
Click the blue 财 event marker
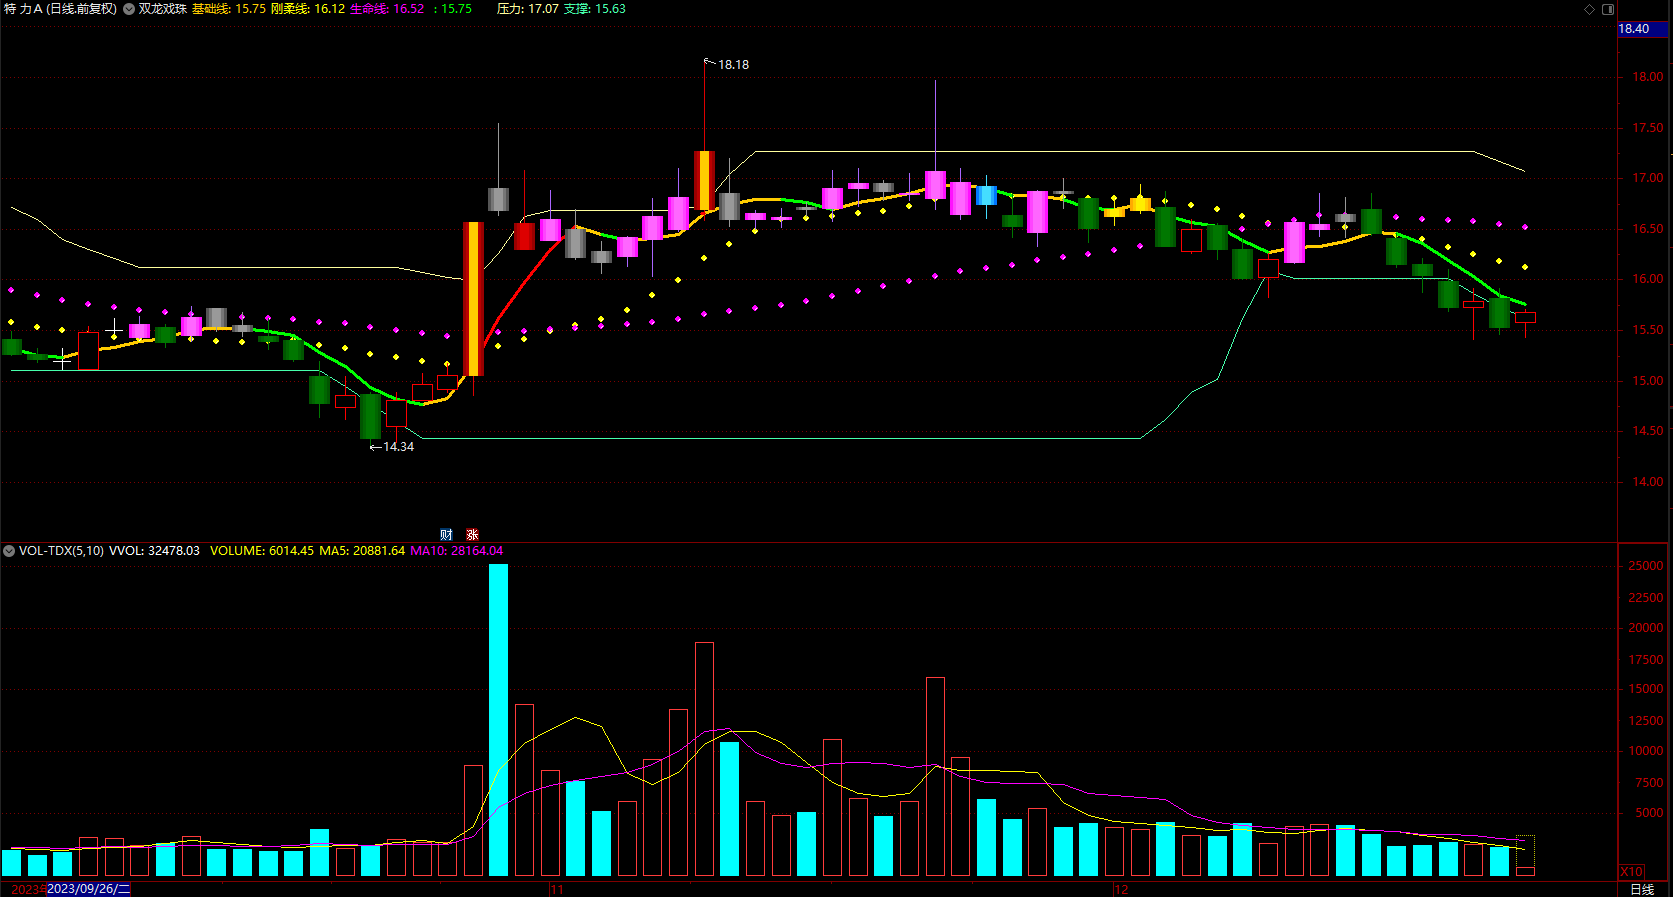(x=446, y=535)
